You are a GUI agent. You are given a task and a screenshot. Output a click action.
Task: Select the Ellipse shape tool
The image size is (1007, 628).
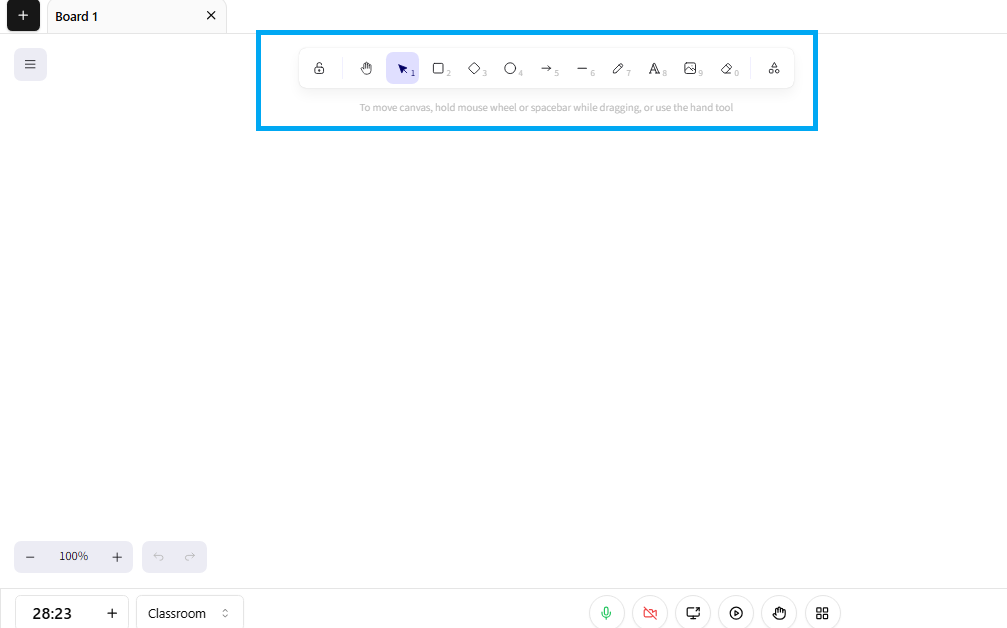click(510, 68)
